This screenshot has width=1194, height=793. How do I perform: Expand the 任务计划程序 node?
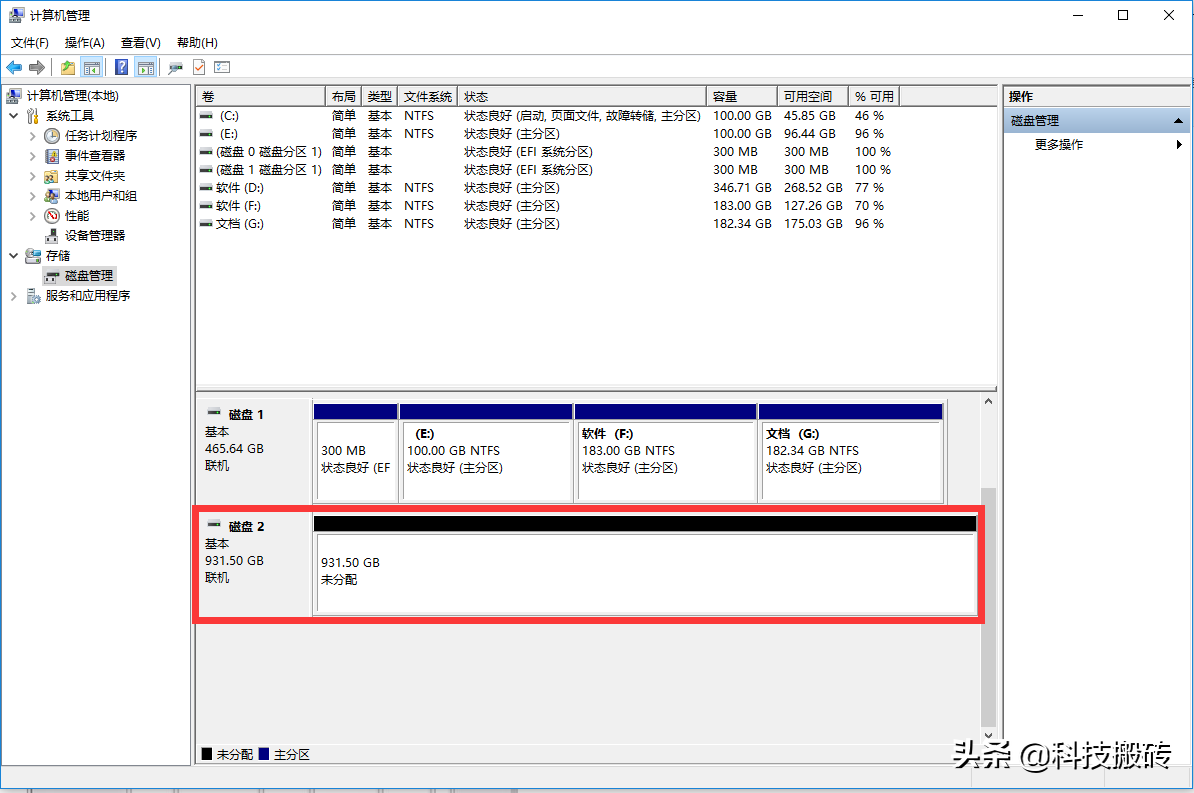point(32,136)
